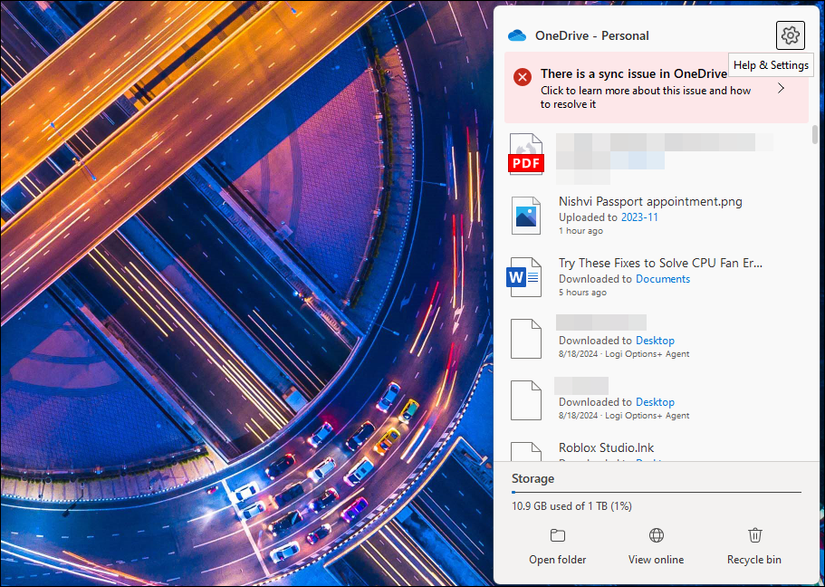825x587 pixels.
Task: Select the Storage section heading
Action: click(x=532, y=478)
